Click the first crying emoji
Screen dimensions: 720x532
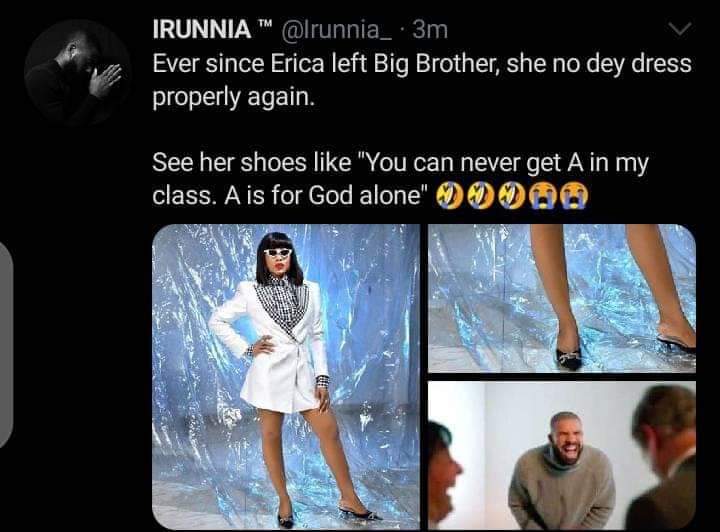point(543,196)
